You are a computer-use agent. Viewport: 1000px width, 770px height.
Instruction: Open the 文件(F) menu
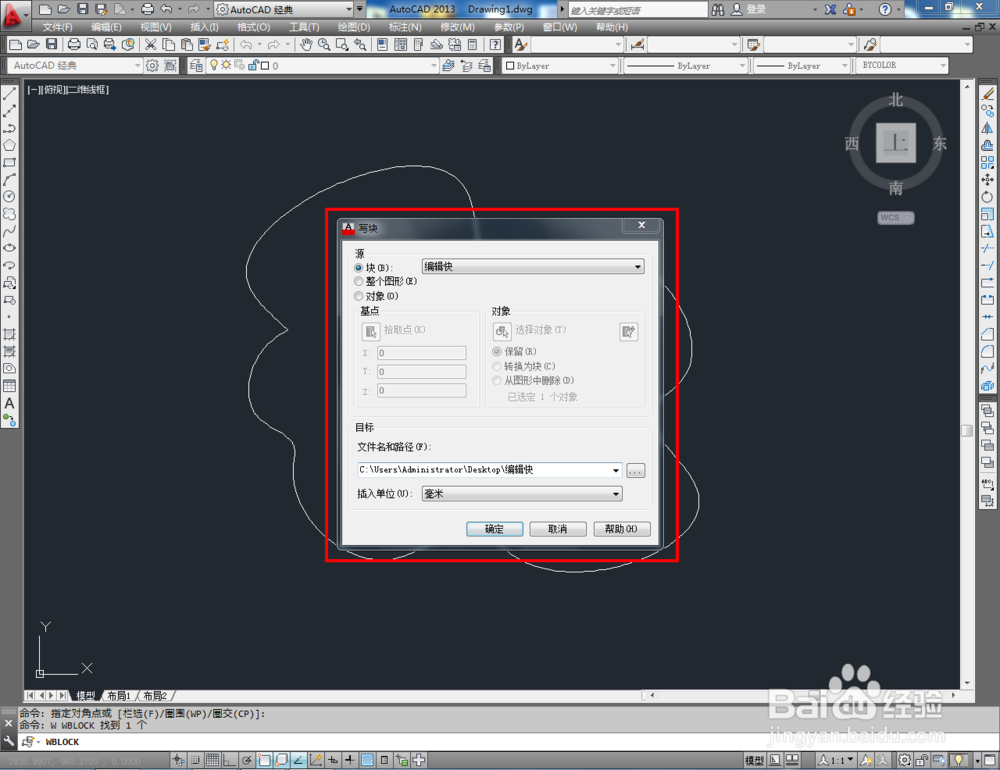[57, 27]
